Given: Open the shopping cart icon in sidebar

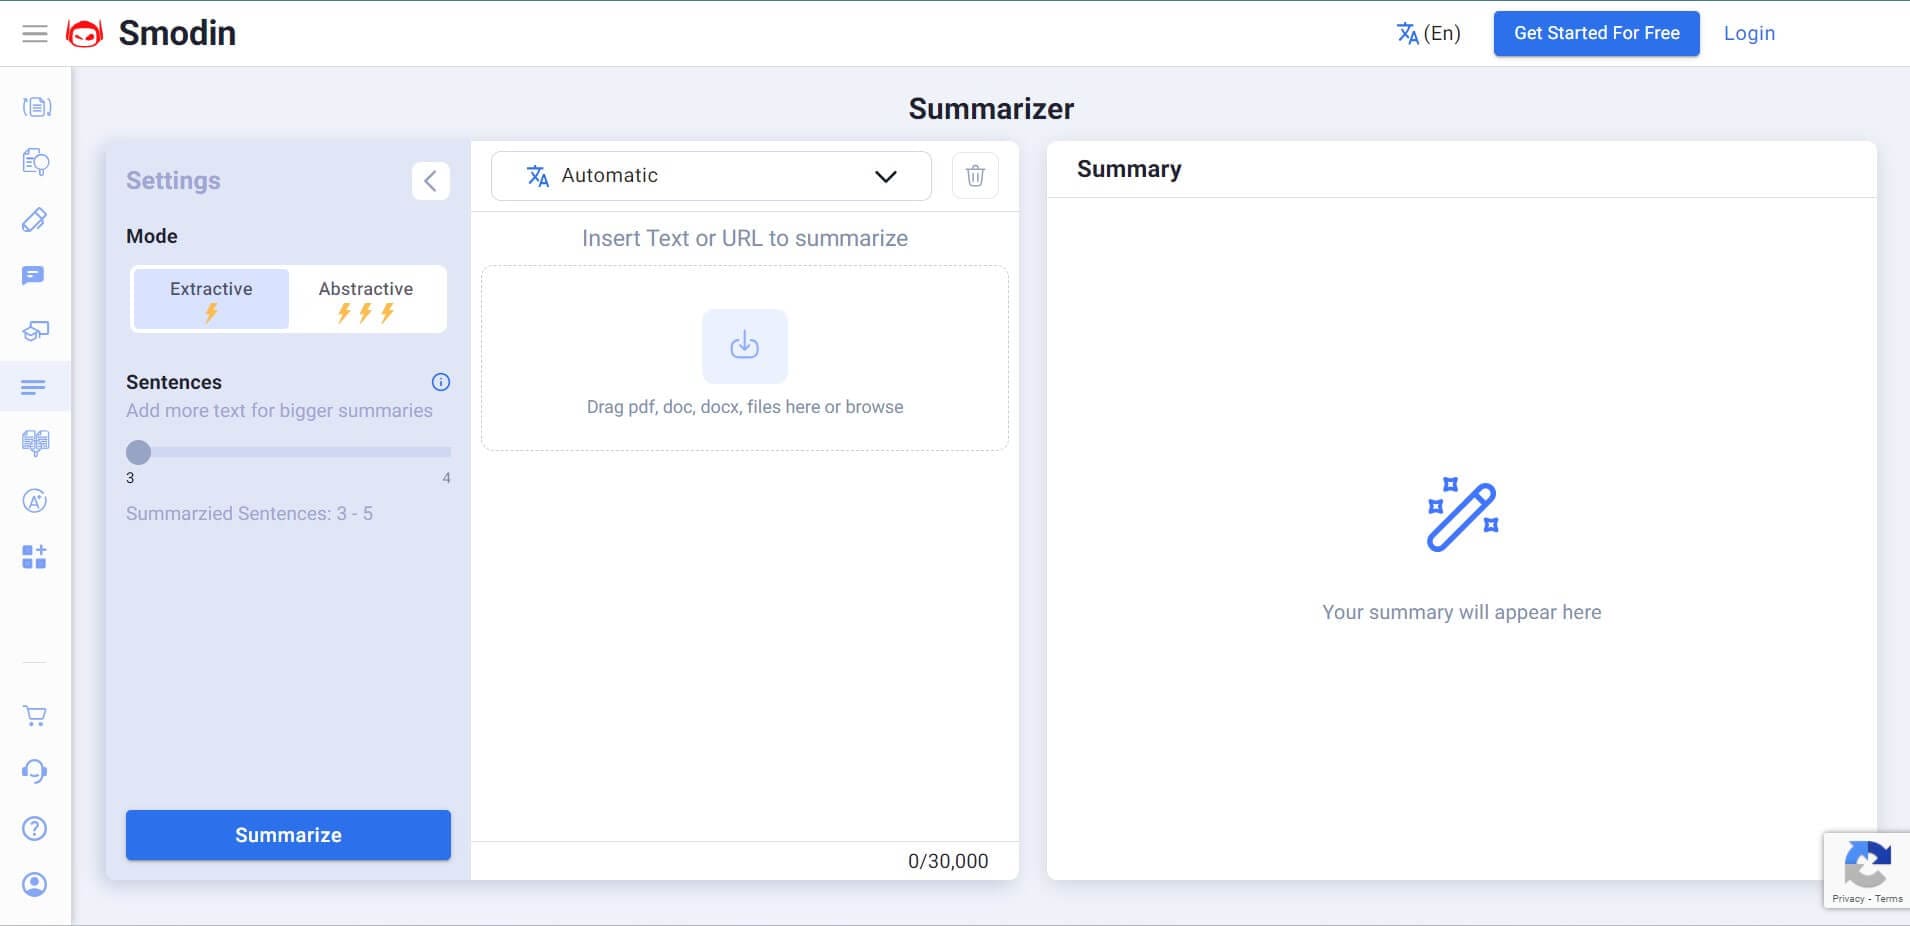Looking at the screenshot, I should pos(35,716).
